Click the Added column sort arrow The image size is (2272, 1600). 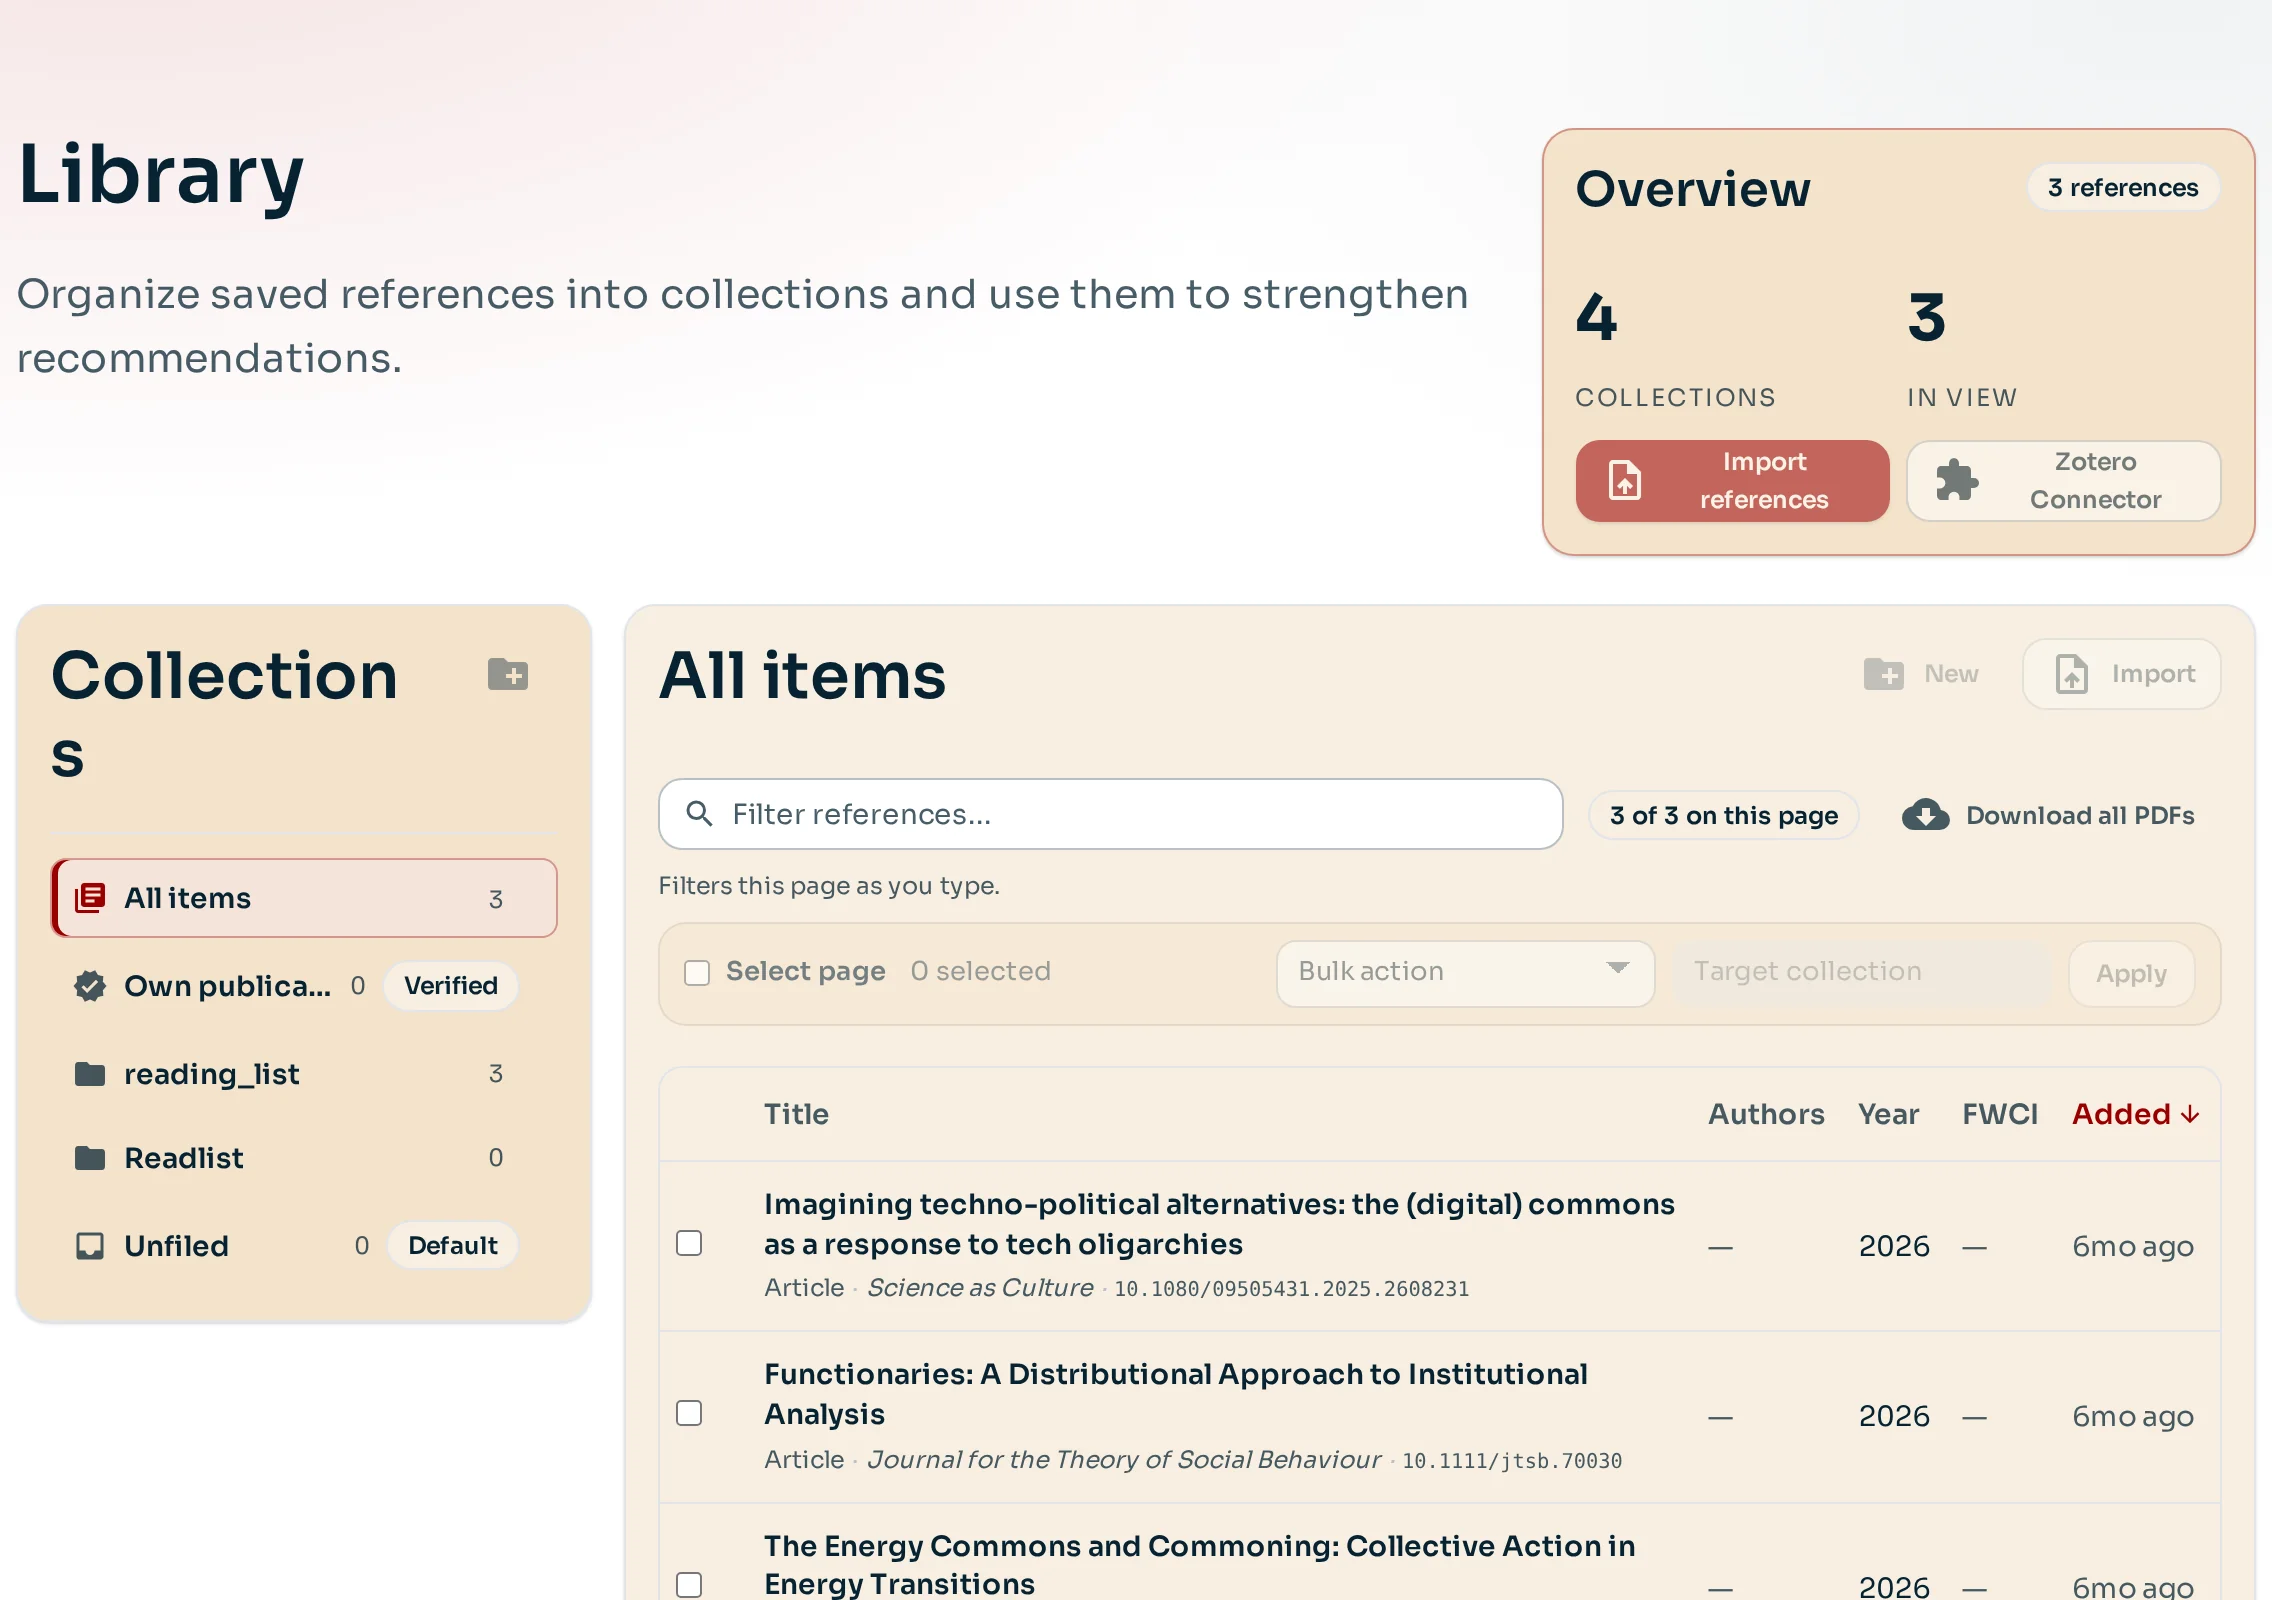[2190, 1114]
